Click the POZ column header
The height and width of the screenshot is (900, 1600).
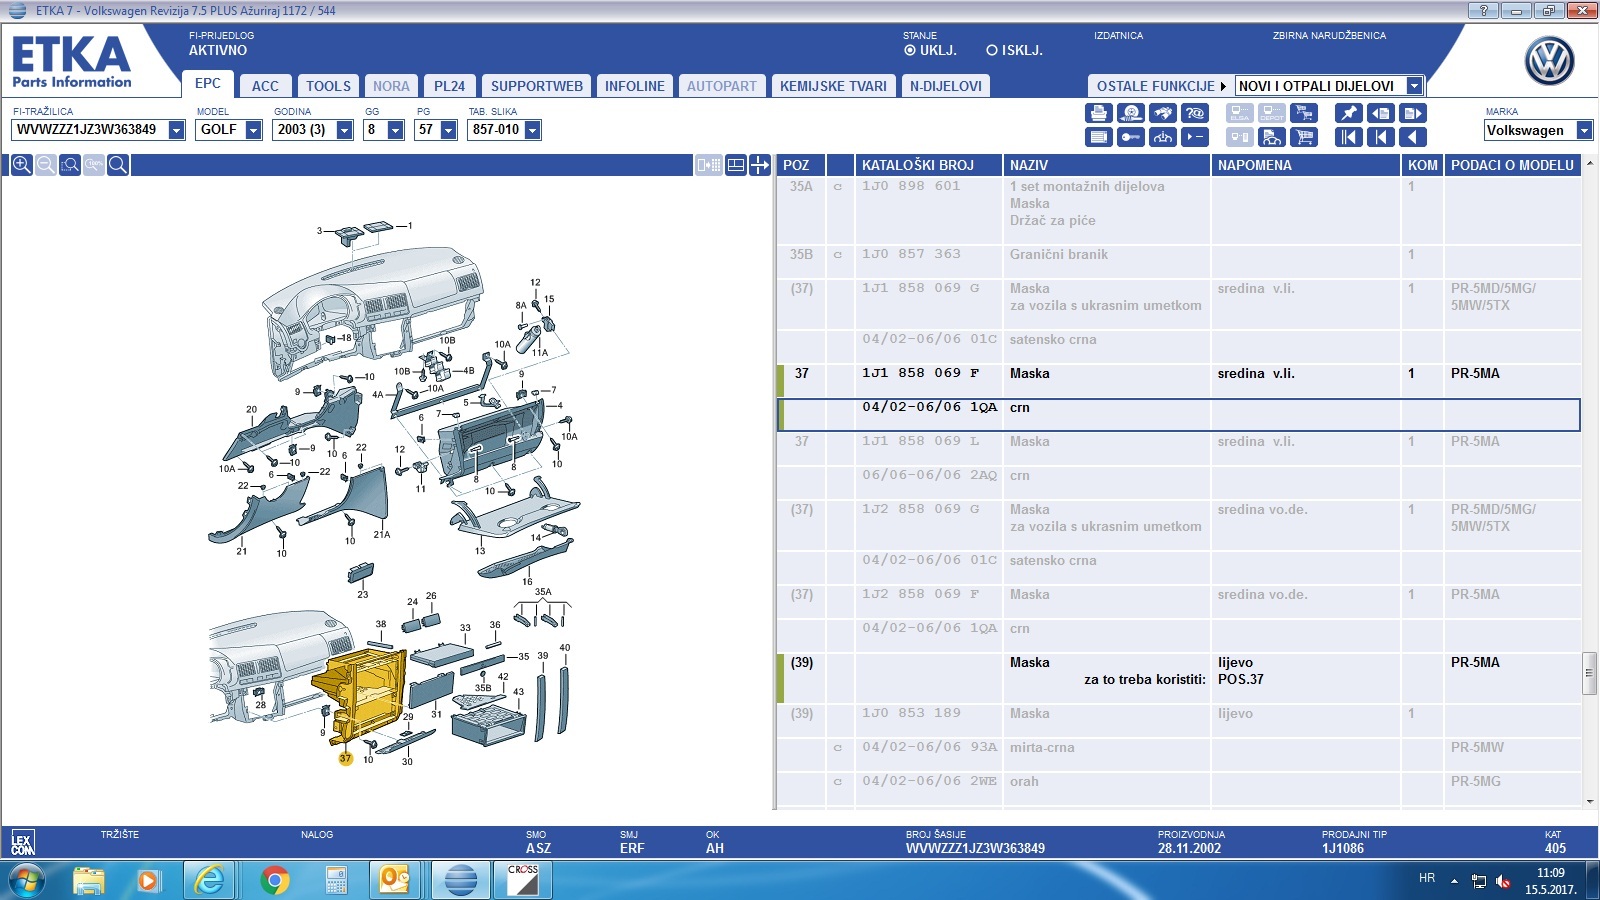(x=801, y=165)
